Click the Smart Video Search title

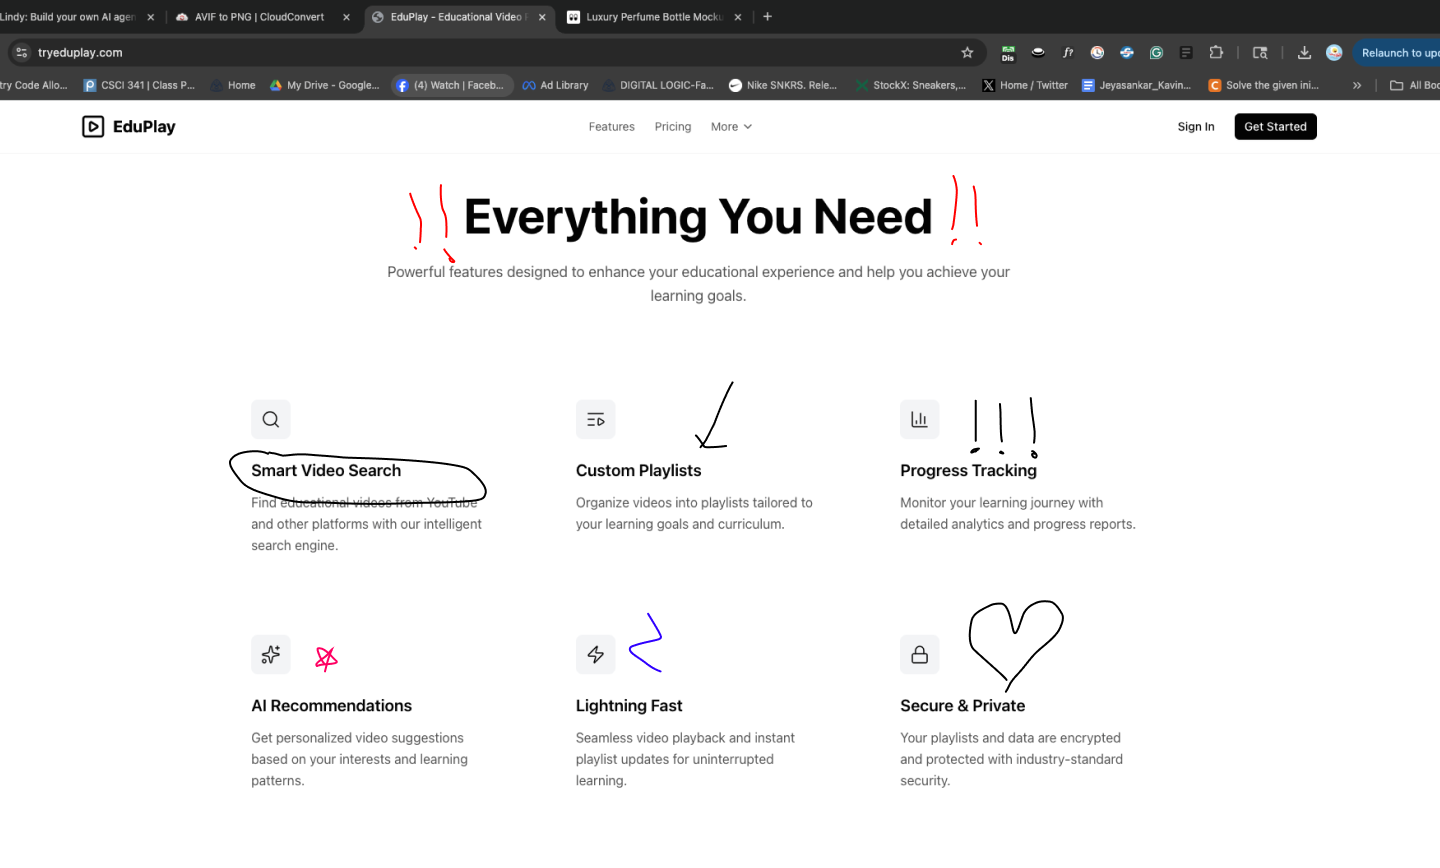tap(326, 470)
